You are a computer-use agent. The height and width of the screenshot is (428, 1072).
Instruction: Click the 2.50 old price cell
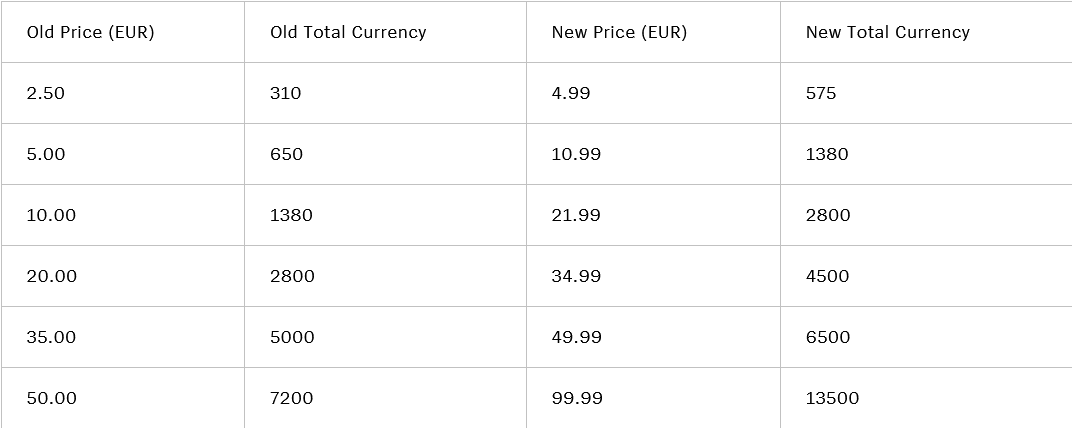coord(46,93)
